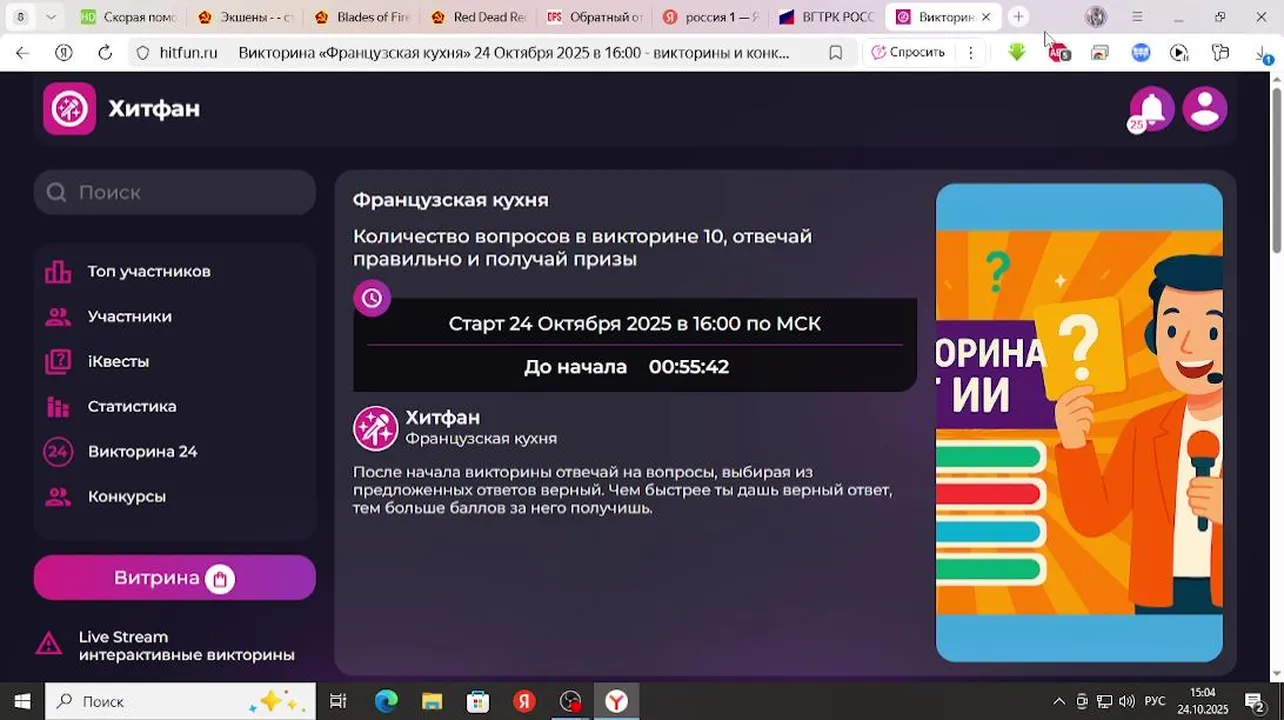
Task: Open Статистика menu item
Action: 132,406
